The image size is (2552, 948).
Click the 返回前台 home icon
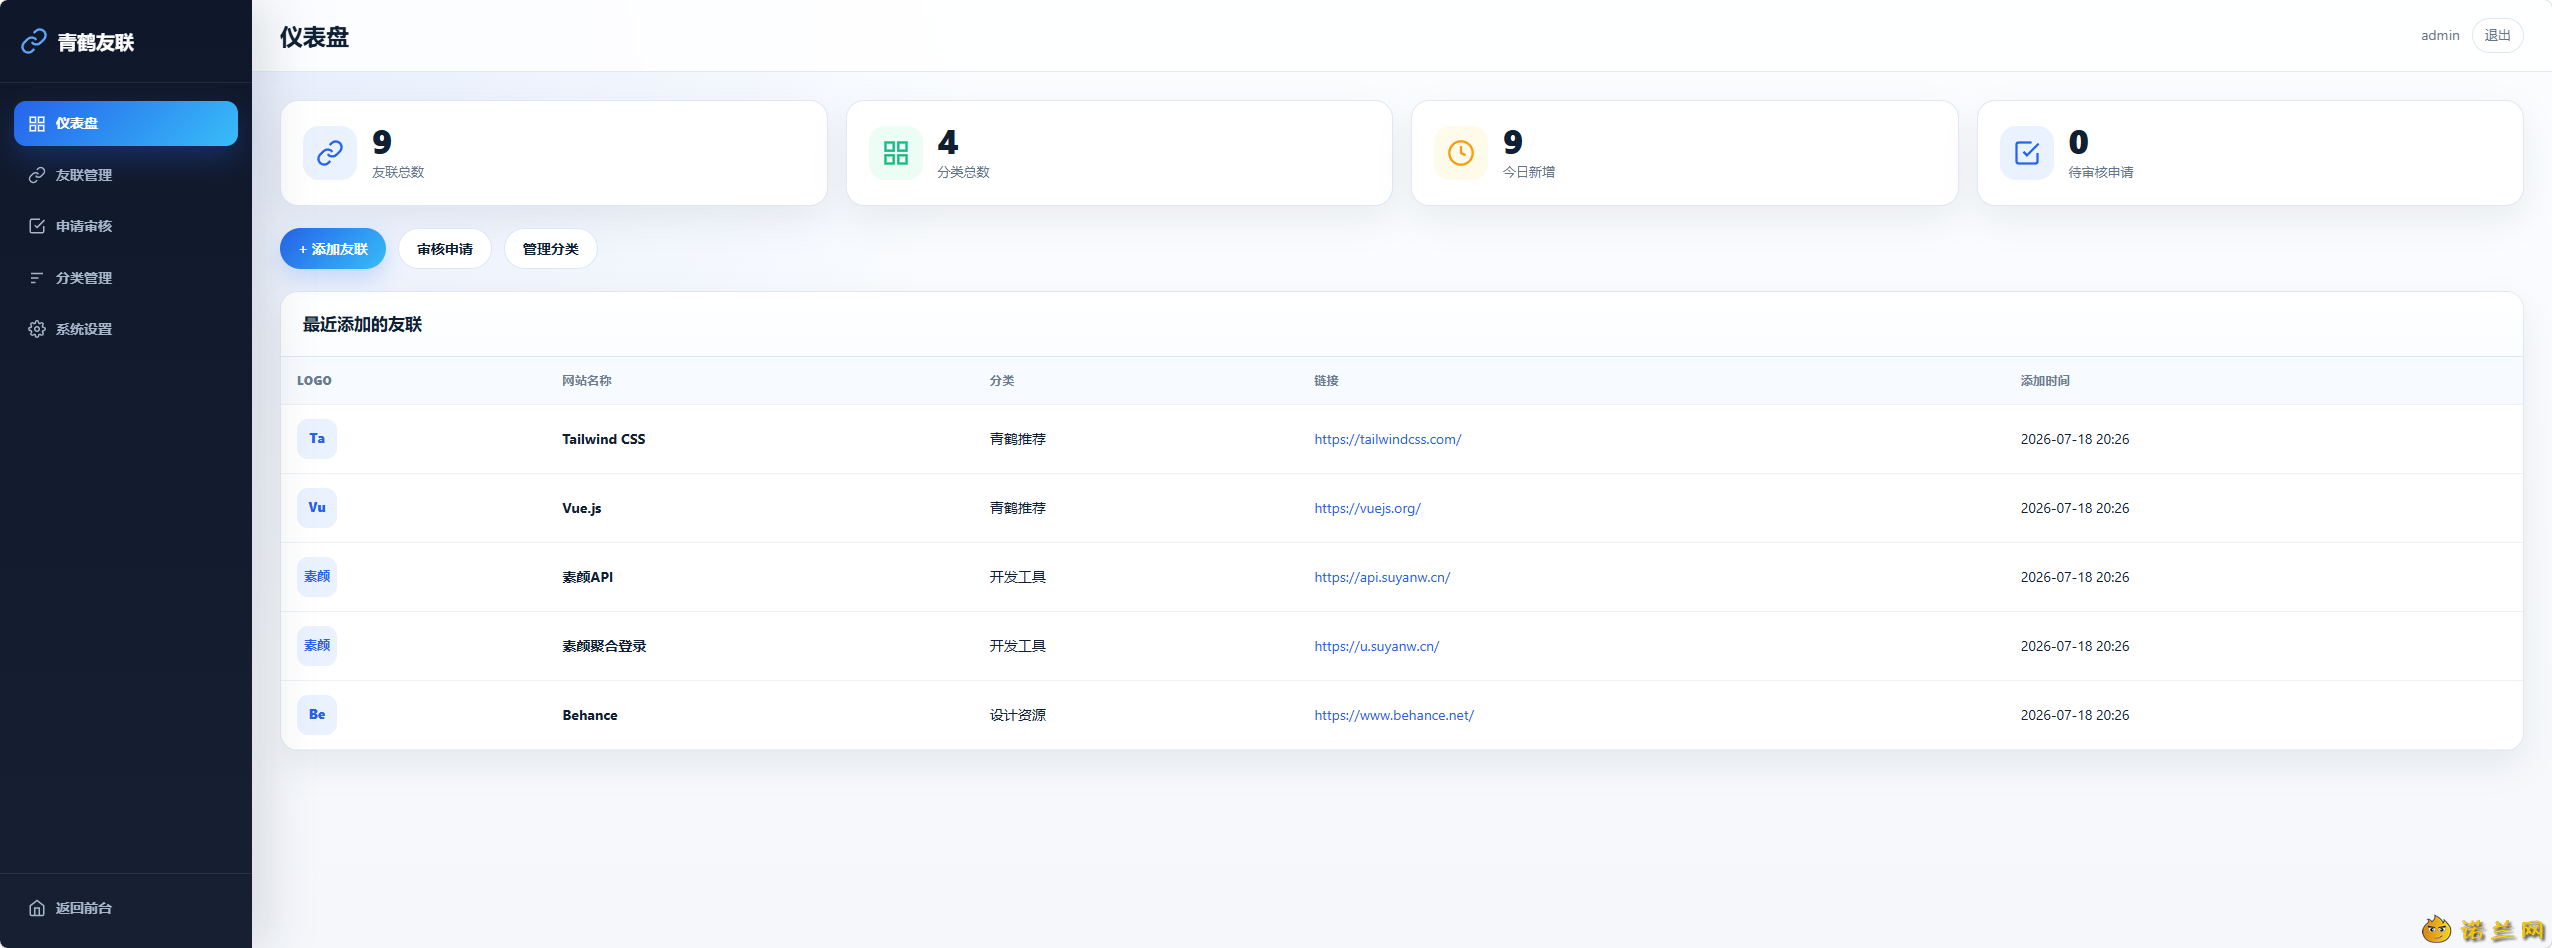coord(37,908)
